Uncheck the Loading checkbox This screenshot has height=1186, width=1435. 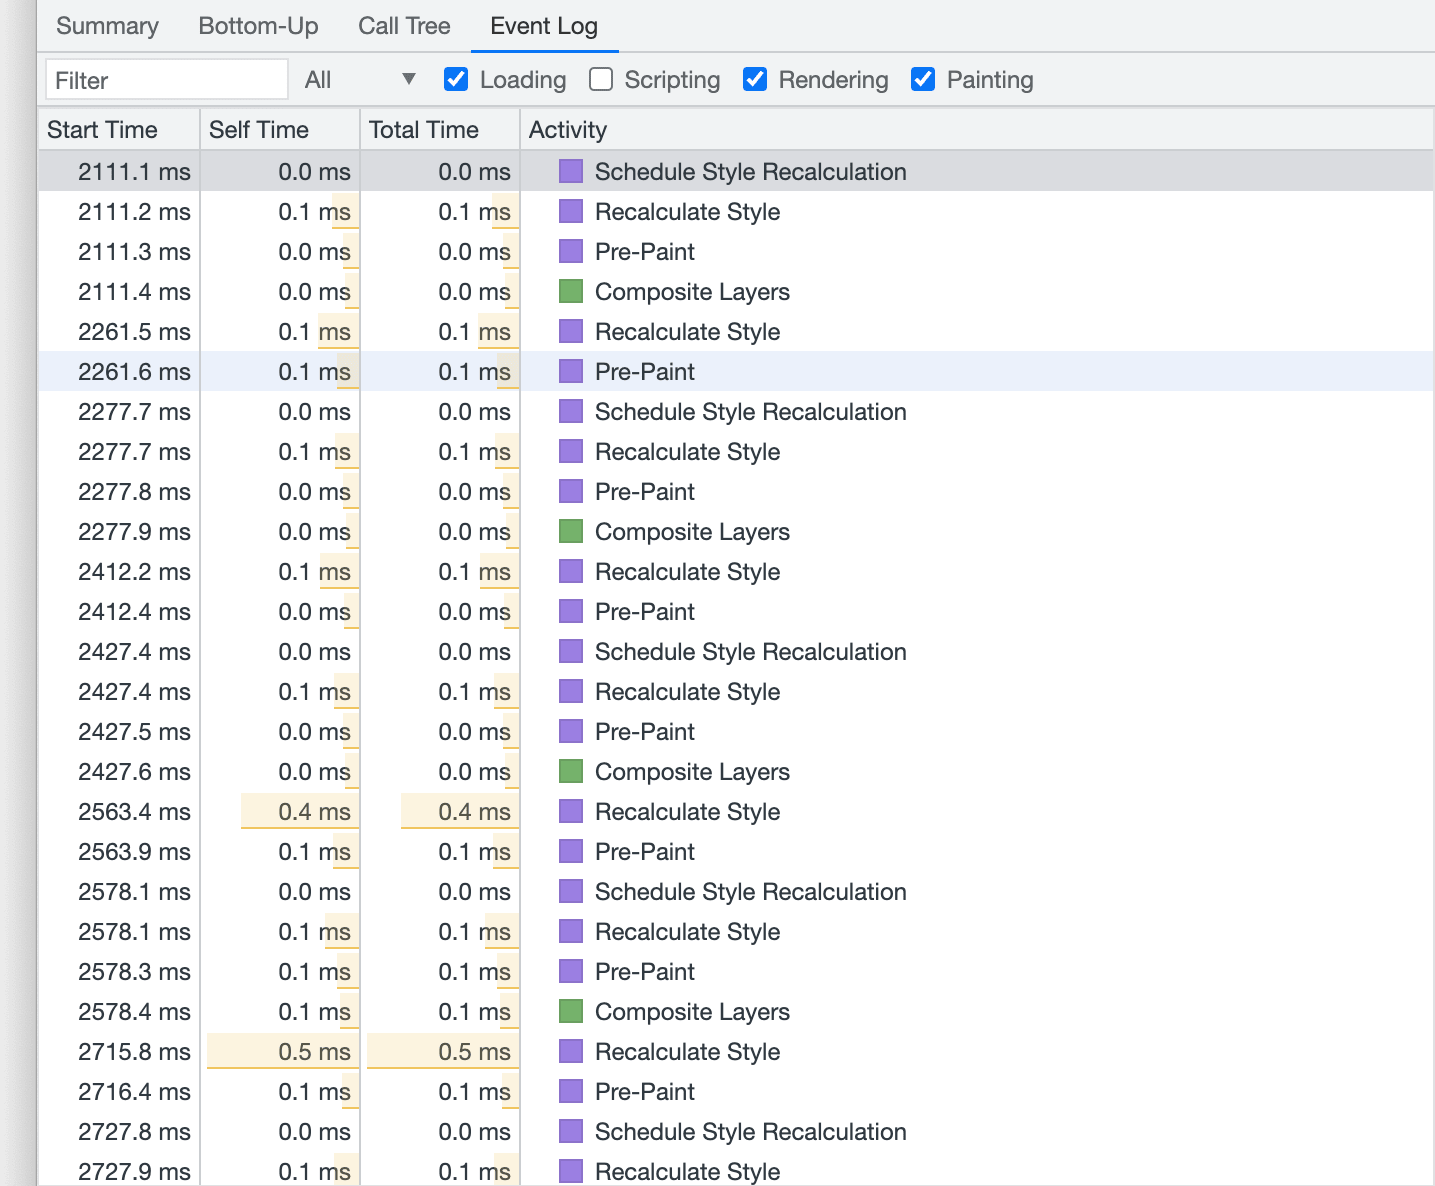coord(456,79)
